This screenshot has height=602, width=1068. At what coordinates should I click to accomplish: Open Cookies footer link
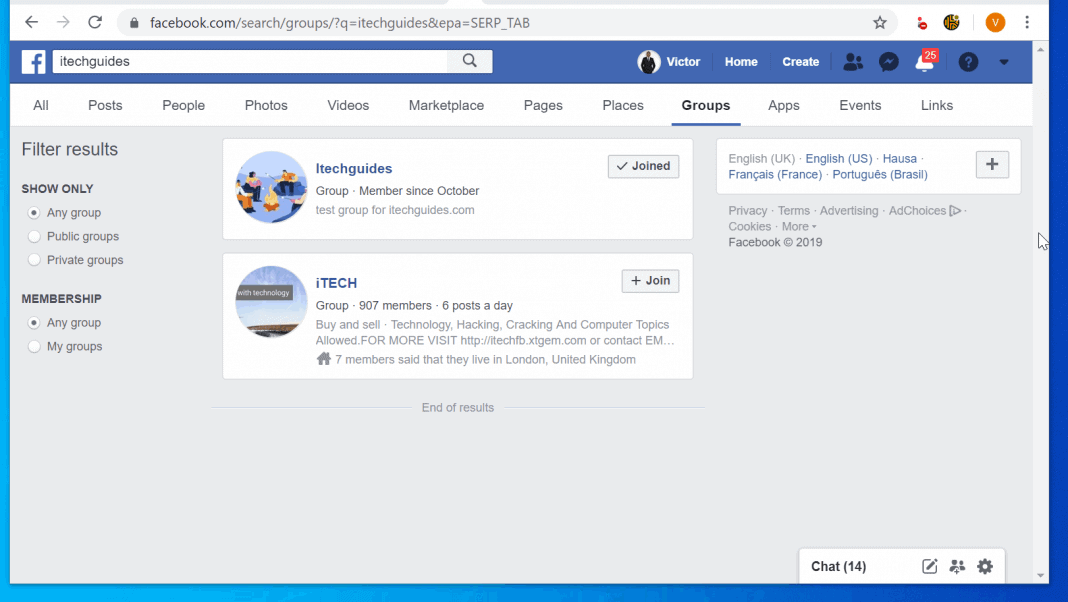(749, 227)
